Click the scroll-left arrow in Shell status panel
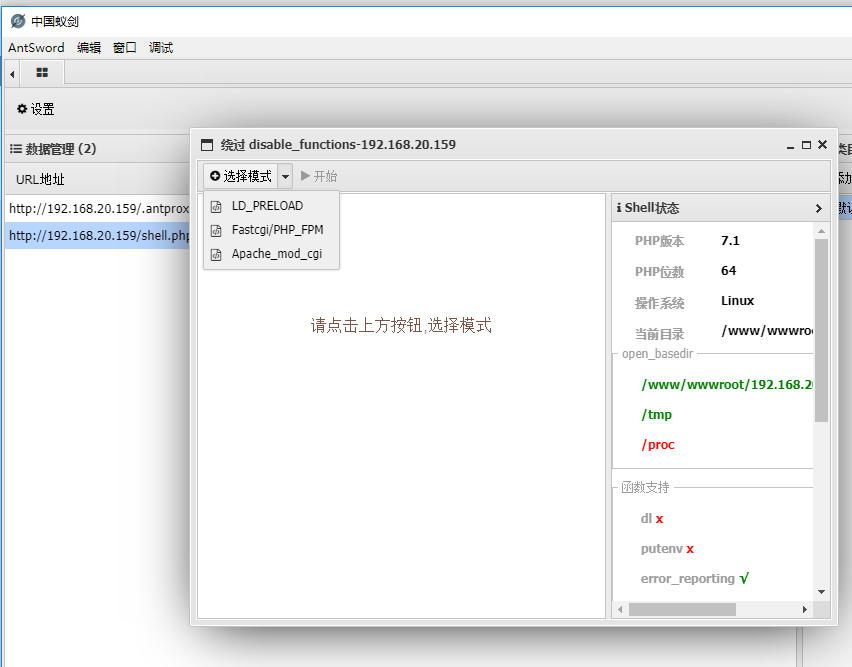Viewport: 852px width, 667px height. 620,609
